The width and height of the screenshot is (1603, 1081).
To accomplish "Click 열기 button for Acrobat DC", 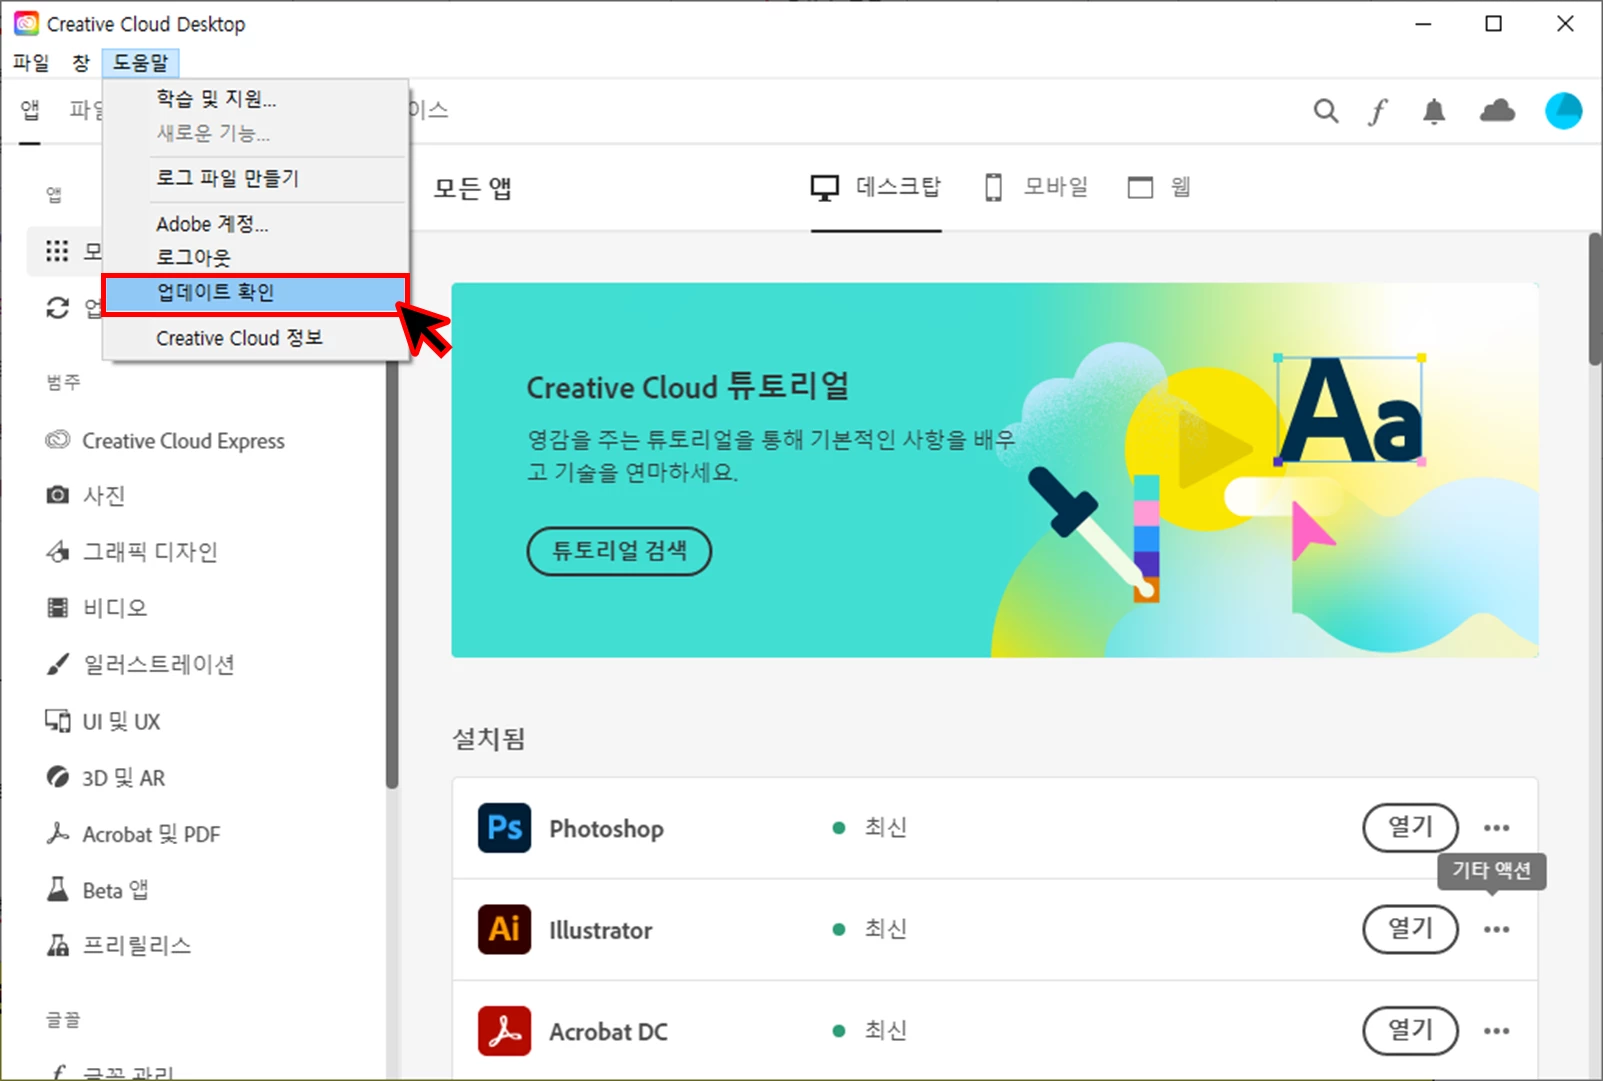I will click(x=1410, y=1030).
